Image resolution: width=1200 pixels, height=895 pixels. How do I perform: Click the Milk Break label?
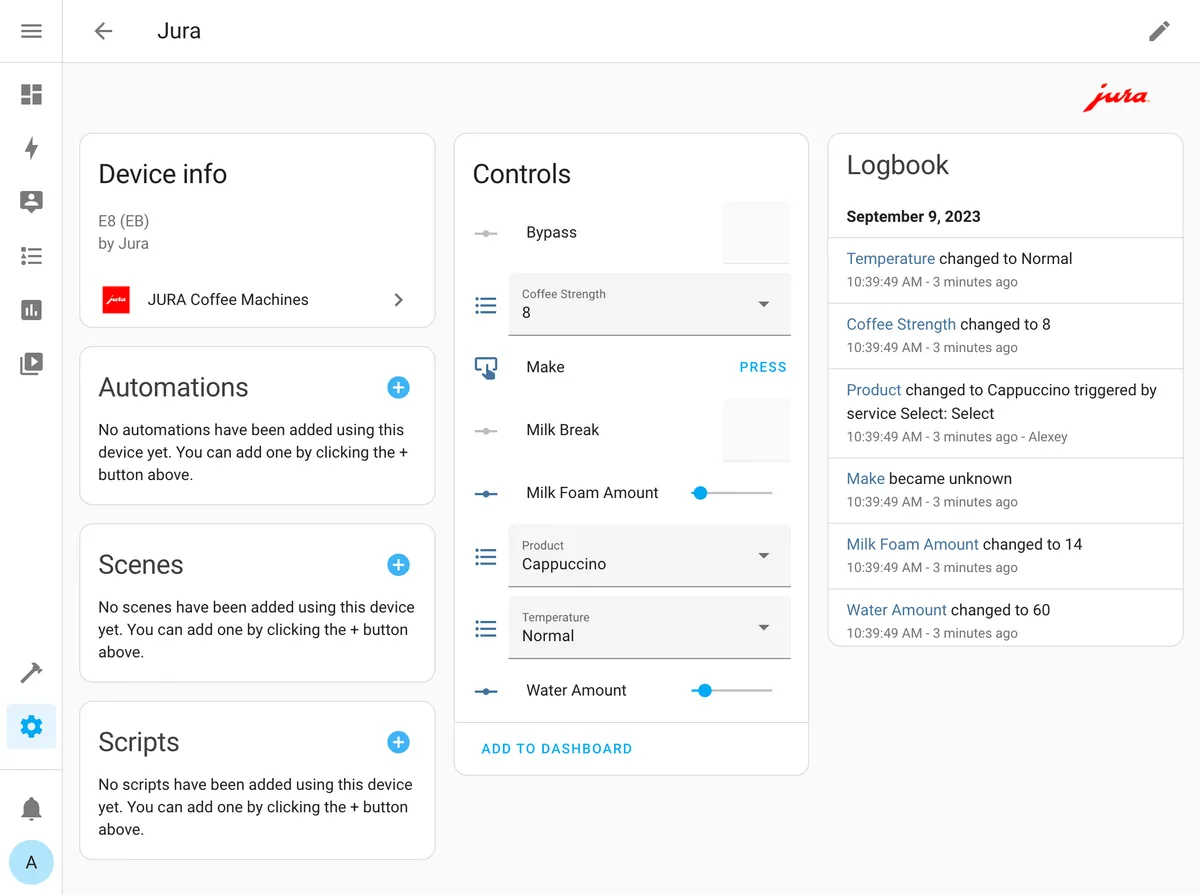[563, 430]
